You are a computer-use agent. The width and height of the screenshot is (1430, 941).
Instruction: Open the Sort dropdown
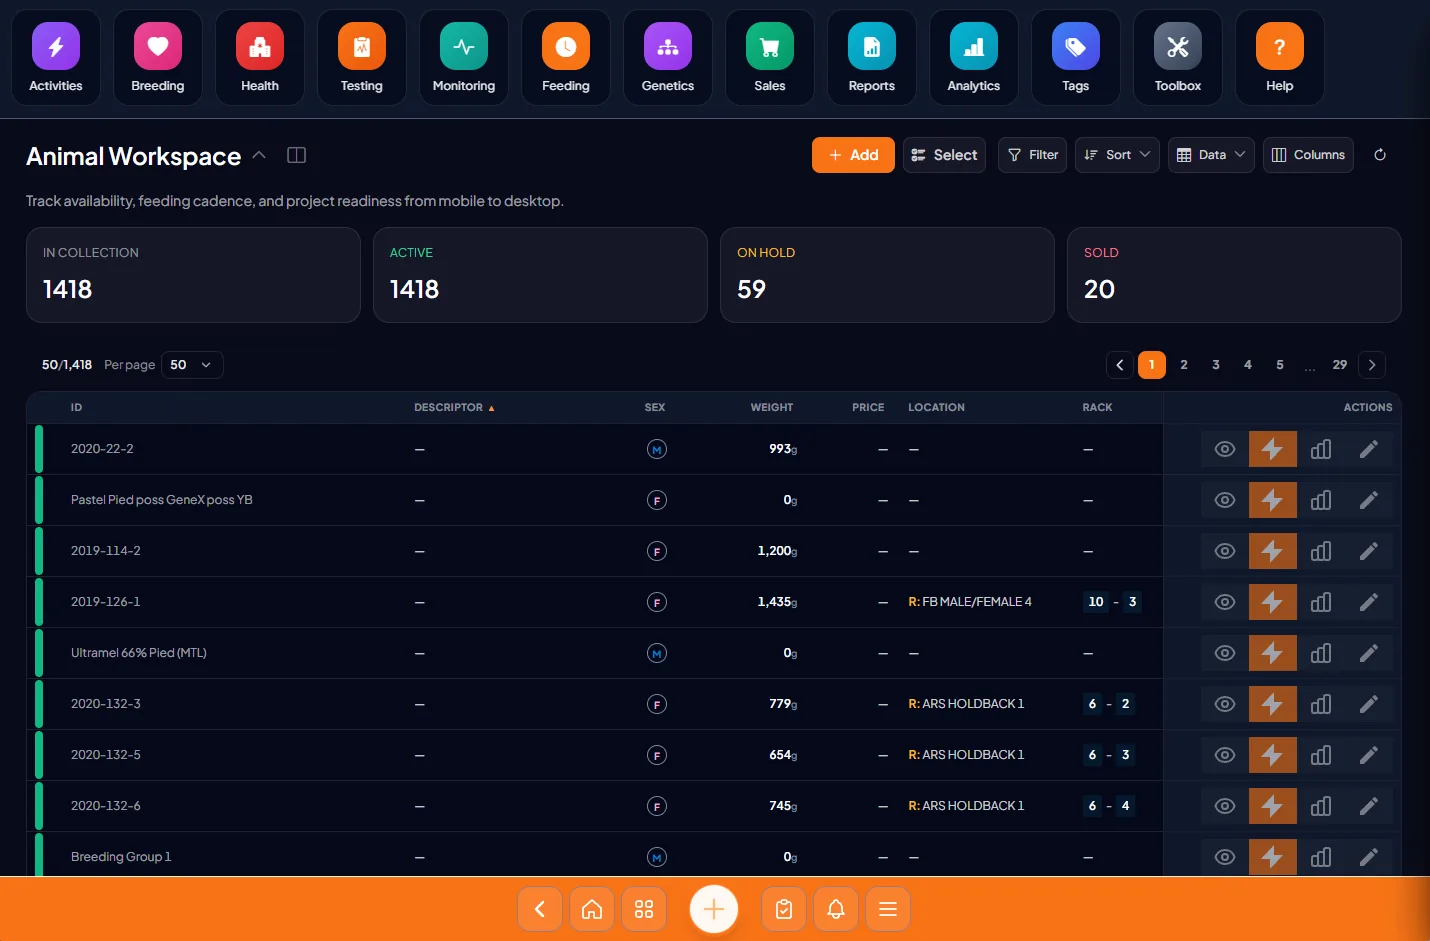click(x=1117, y=155)
